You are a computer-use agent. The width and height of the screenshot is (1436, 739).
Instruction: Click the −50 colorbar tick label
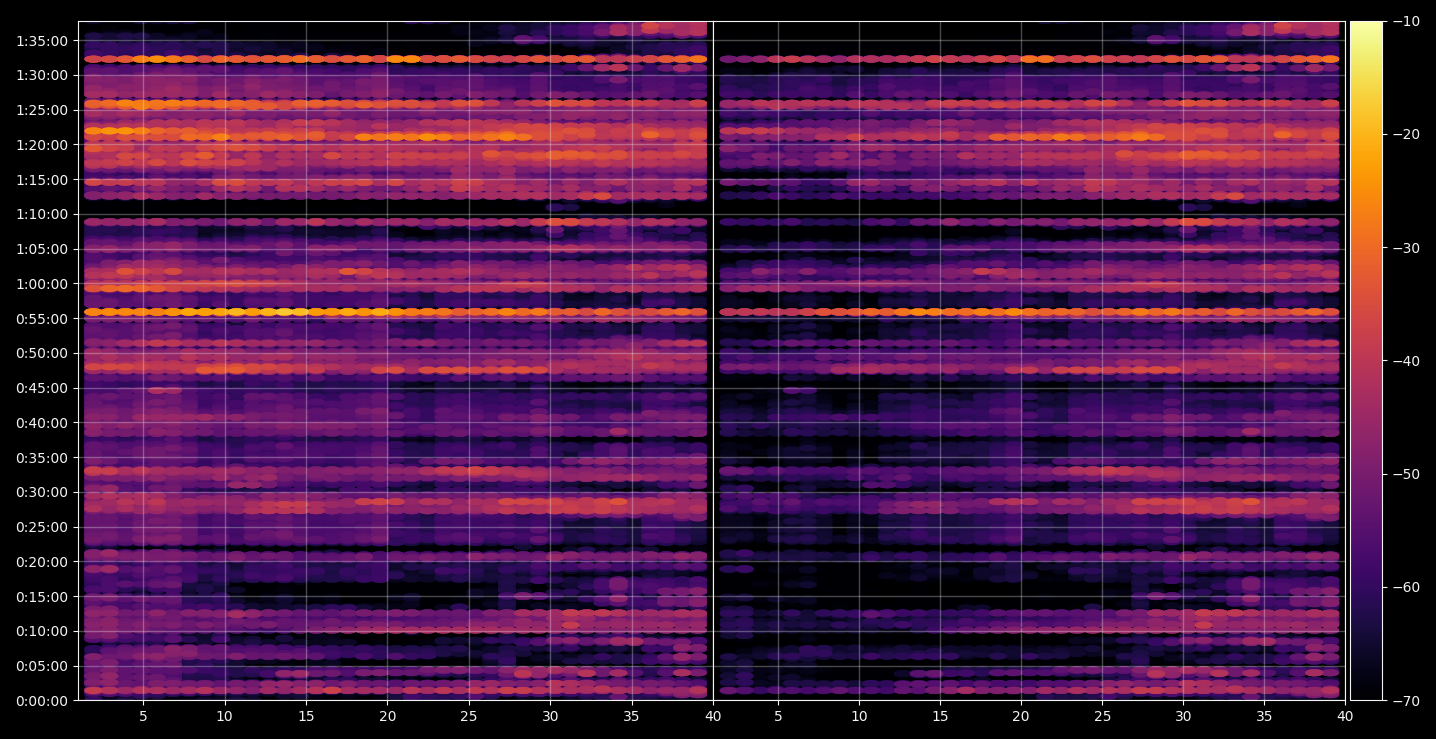[x=1406, y=474]
